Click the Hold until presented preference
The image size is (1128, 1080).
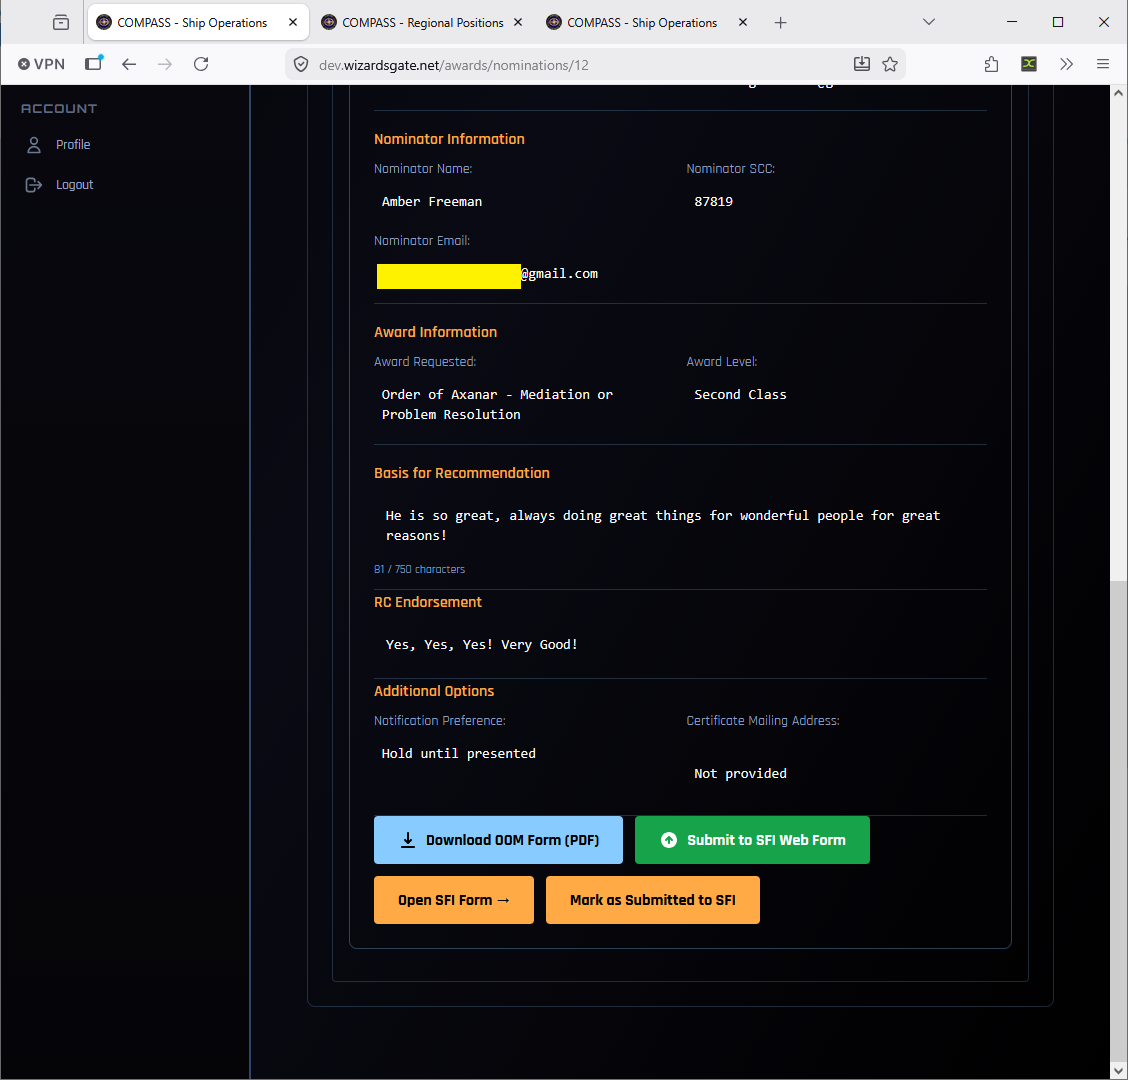pyautogui.click(x=458, y=753)
